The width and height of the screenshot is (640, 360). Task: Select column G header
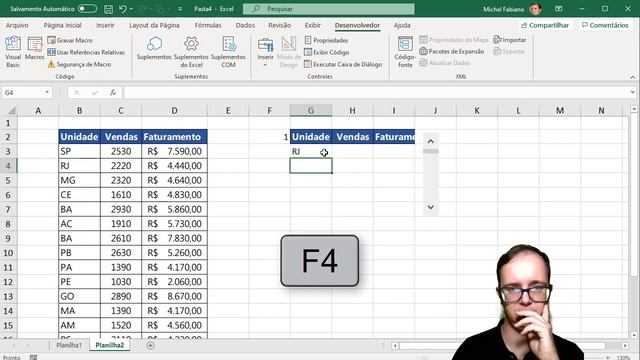[311, 111]
